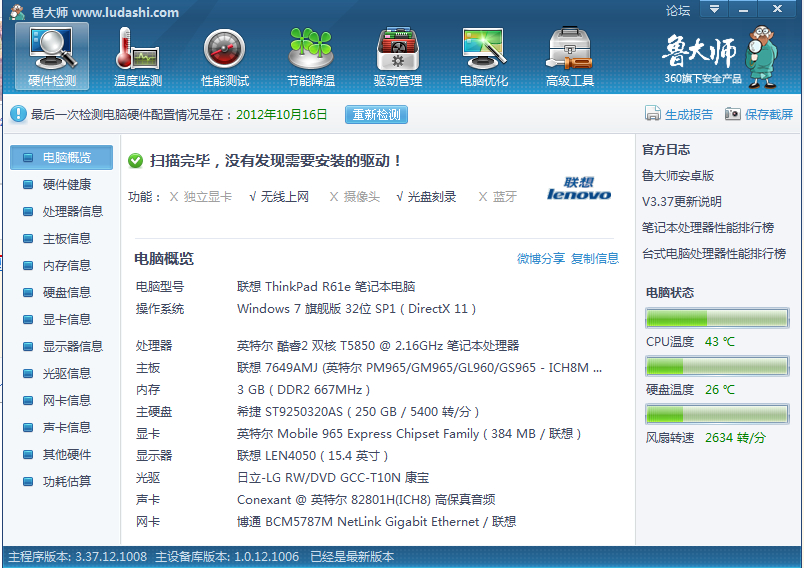
Task: Open the 高级工具 toolbox icon
Action: coord(570,56)
